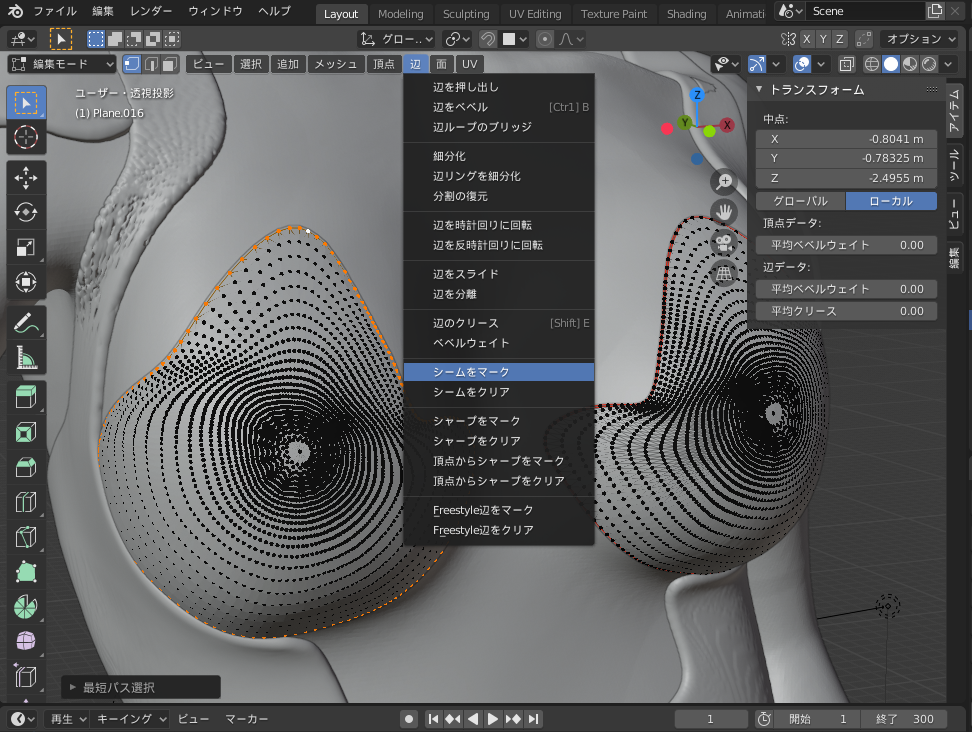Select the Measure tool
972x732 pixels.
pos(26,358)
